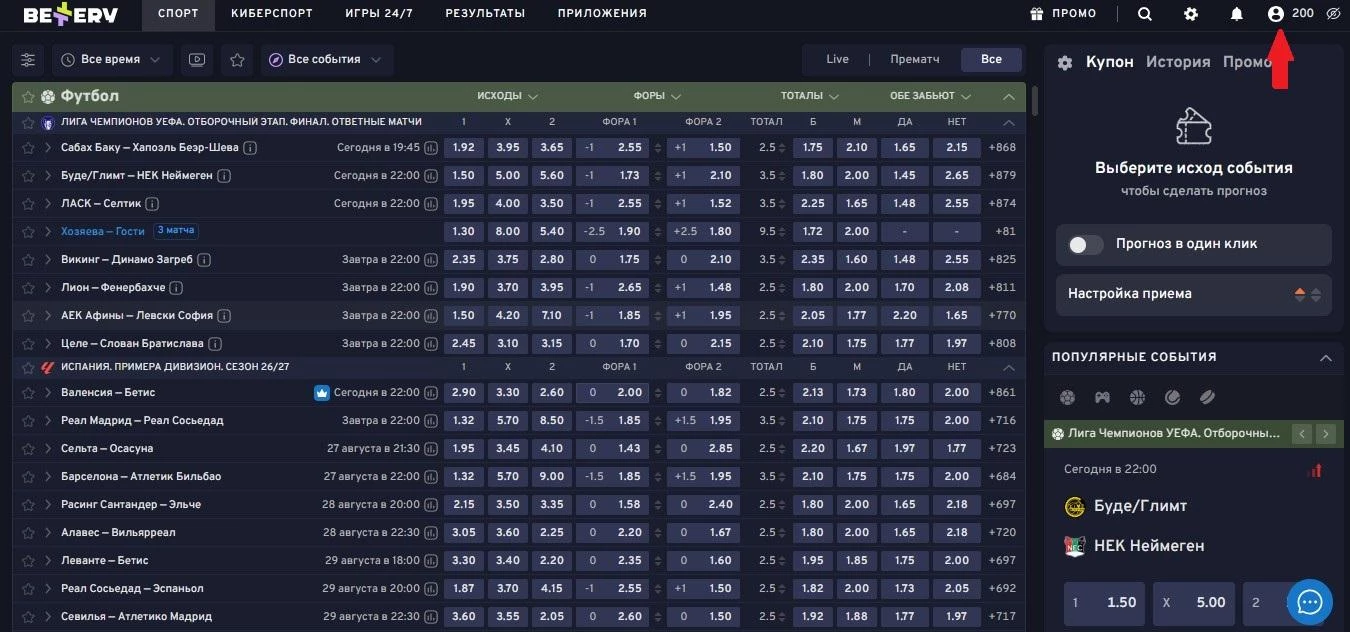Open ОБЕ ЗАБЬЮТ column dropdown
This screenshot has width=1350, height=632.
(x=929, y=96)
